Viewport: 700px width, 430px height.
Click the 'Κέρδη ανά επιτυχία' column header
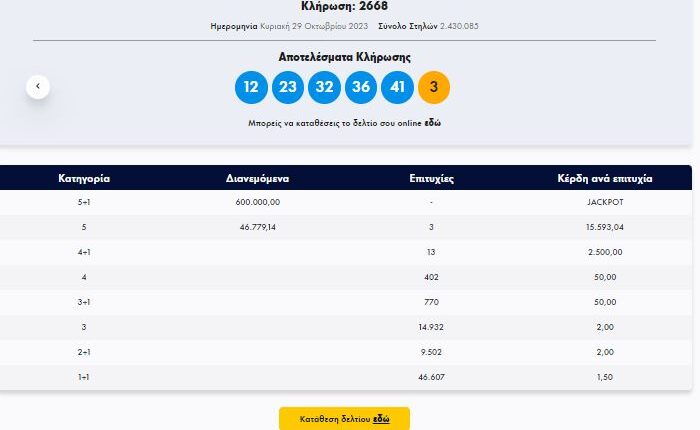click(x=605, y=178)
